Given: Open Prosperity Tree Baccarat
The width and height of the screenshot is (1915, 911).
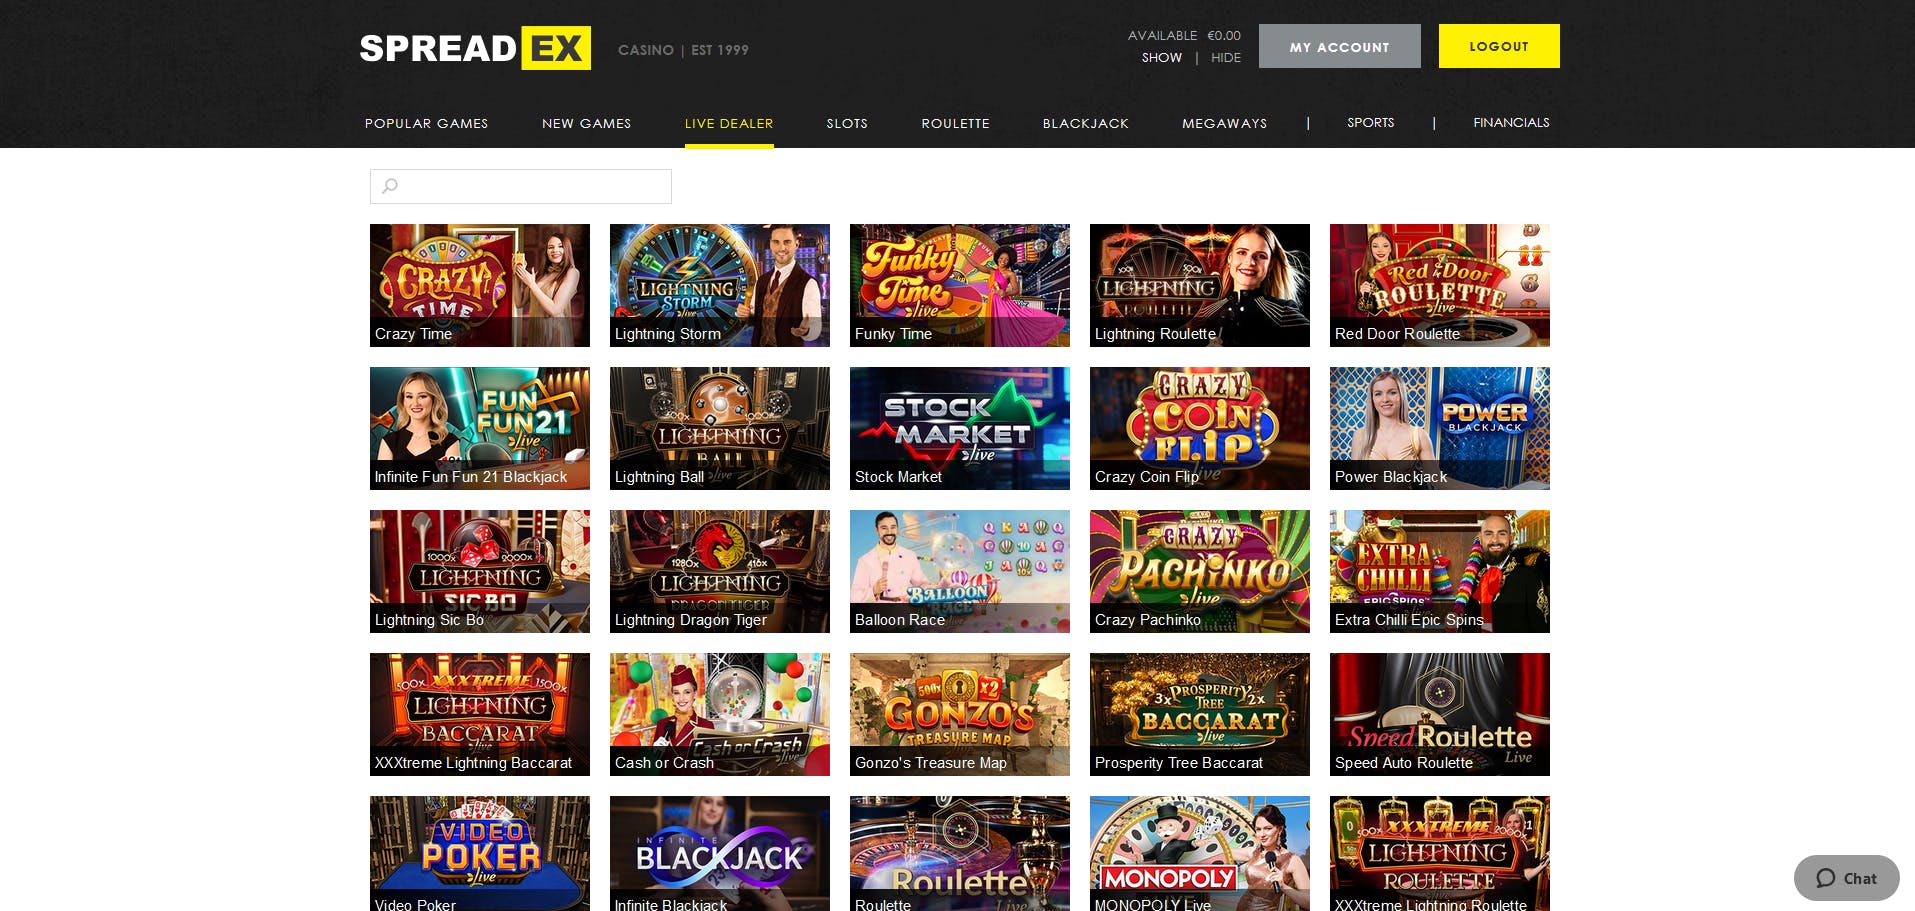Looking at the screenshot, I should pyautogui.click(x=1200, y=714).
